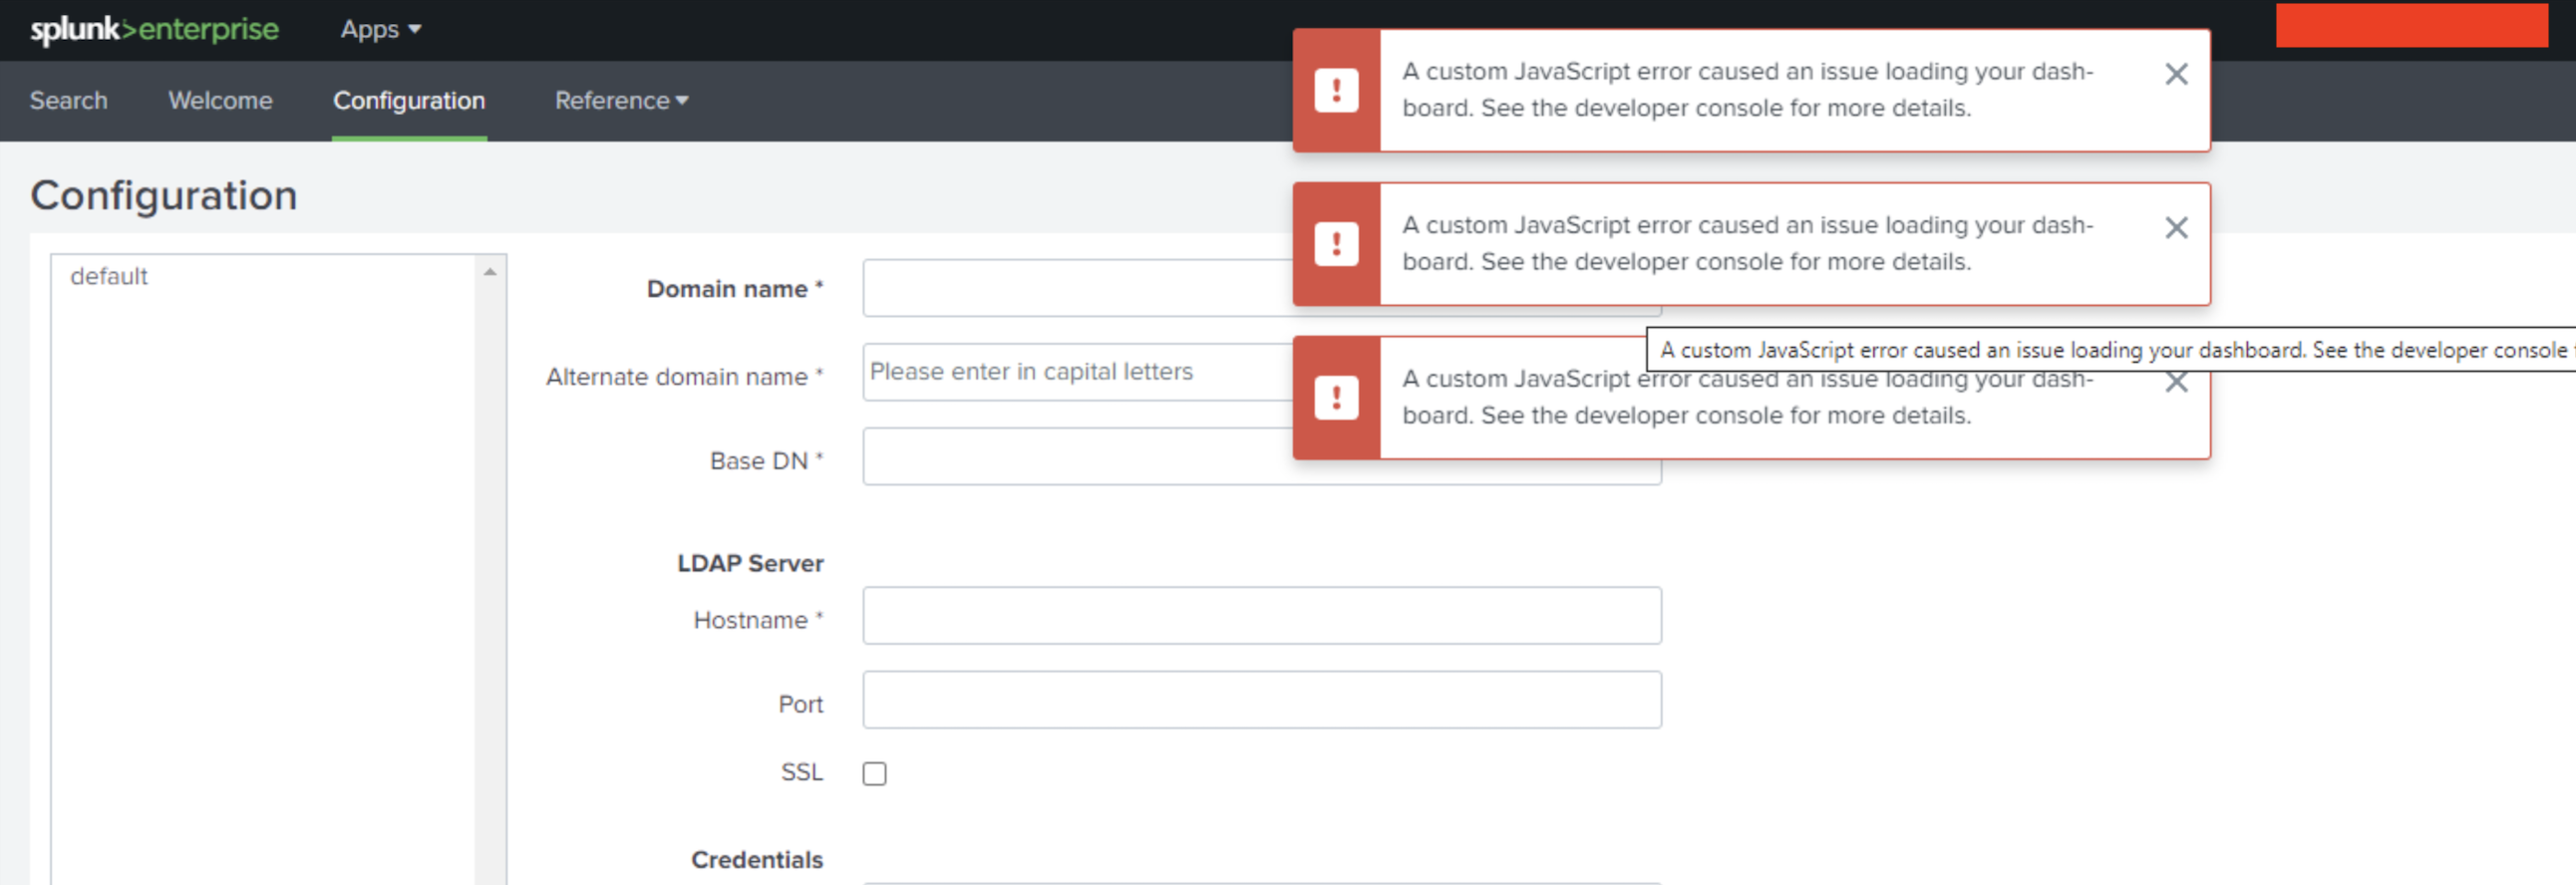Go to the Search tab
Viewport: 2576px width, 885px height.
(x=68, y=101)
